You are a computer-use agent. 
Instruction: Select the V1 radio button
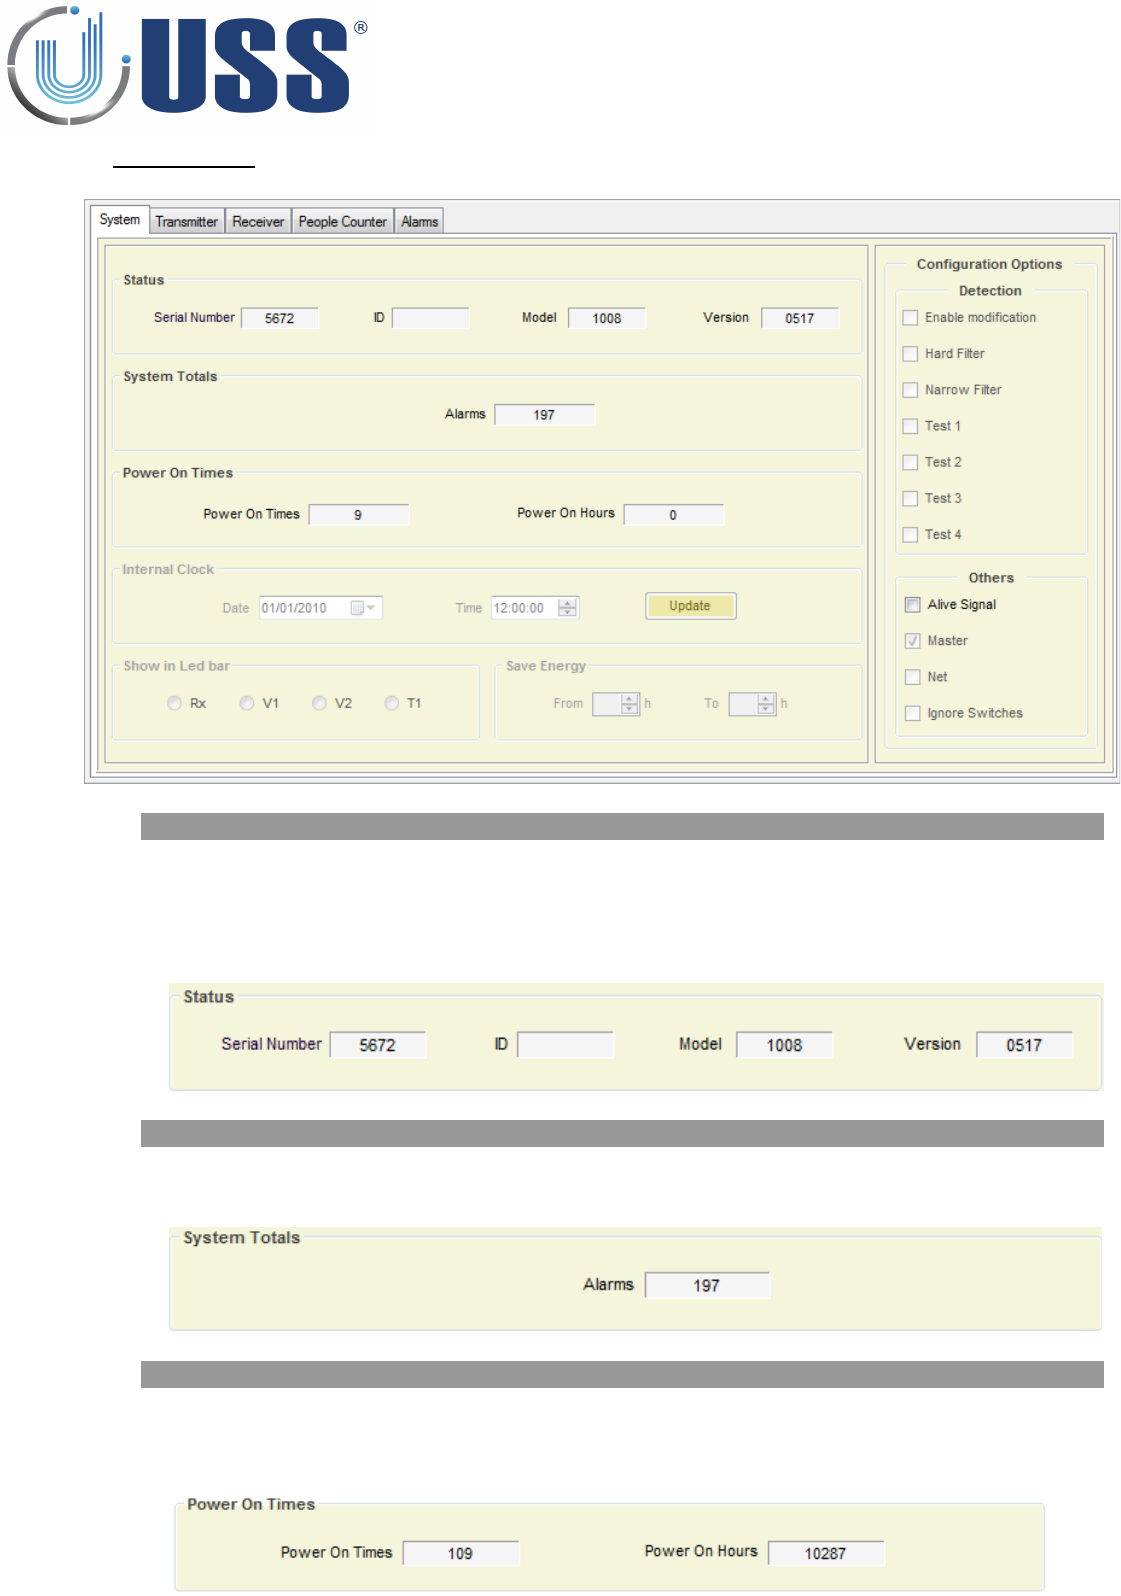(x=246, y=703)
